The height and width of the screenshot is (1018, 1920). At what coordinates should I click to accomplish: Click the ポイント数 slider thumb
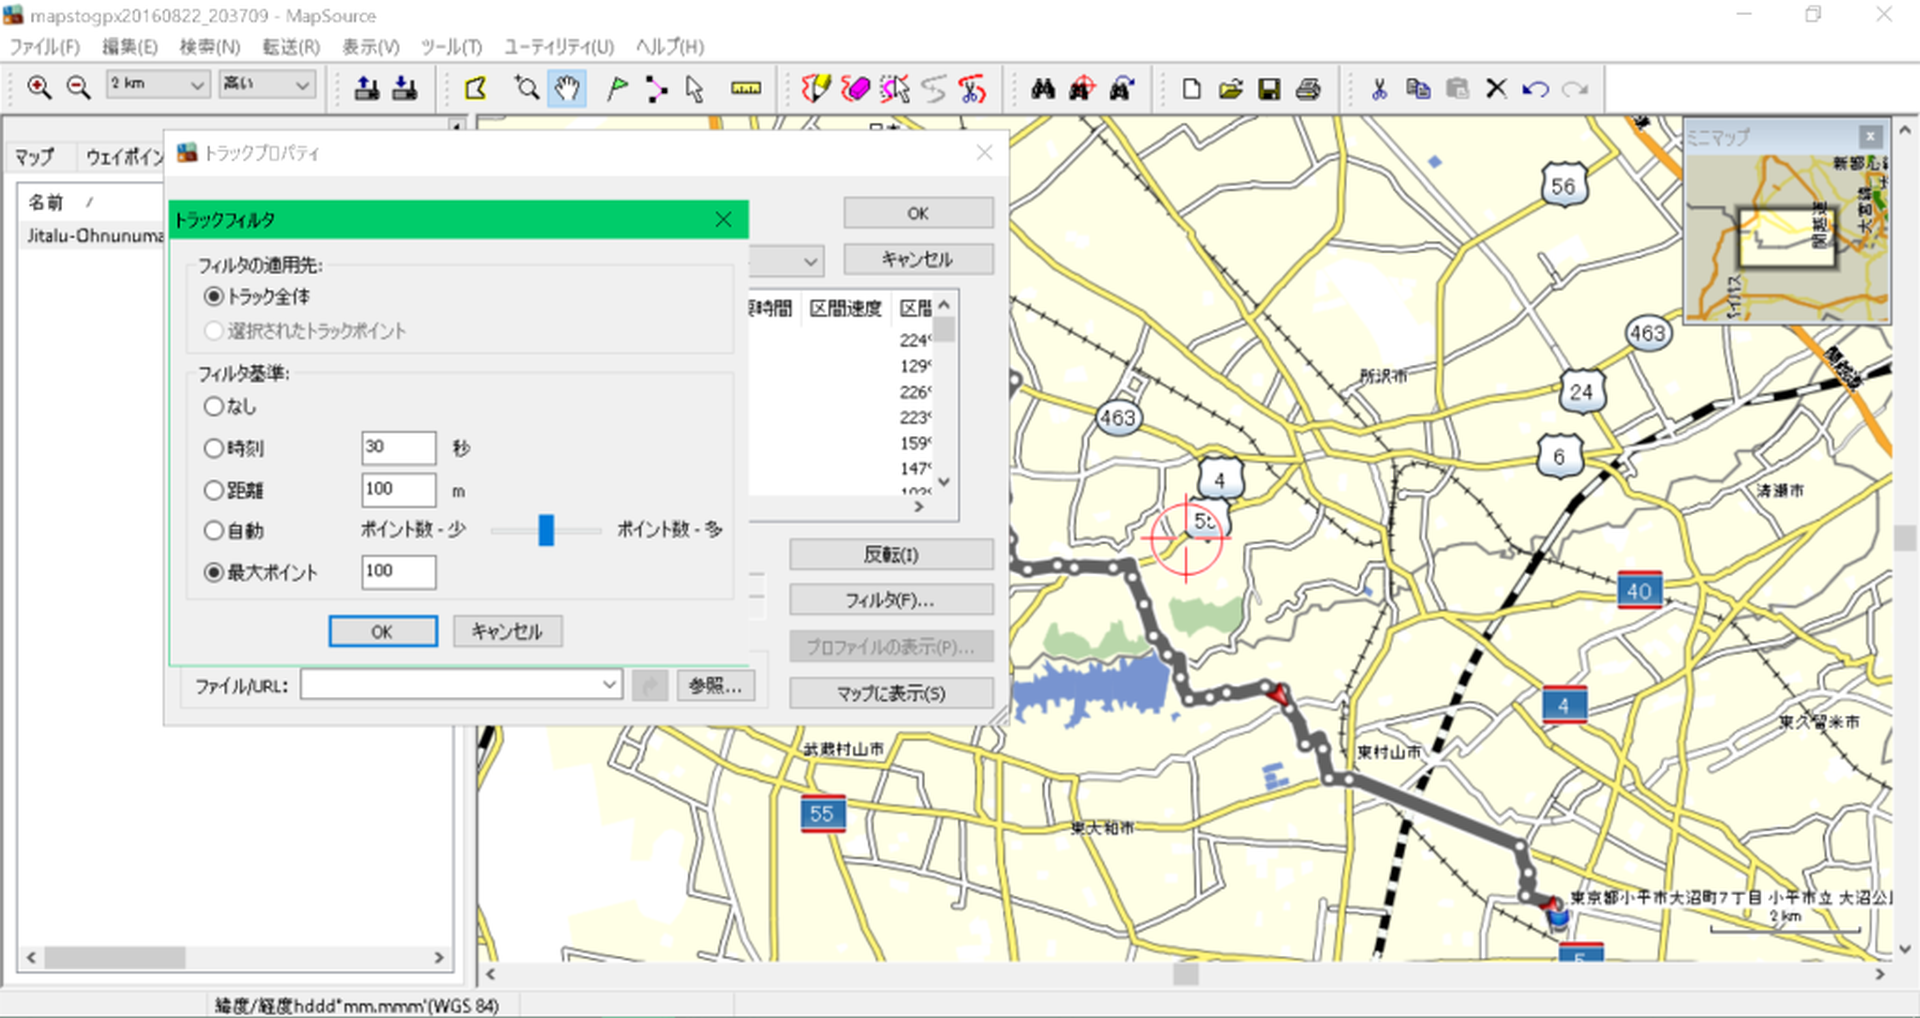546,530
